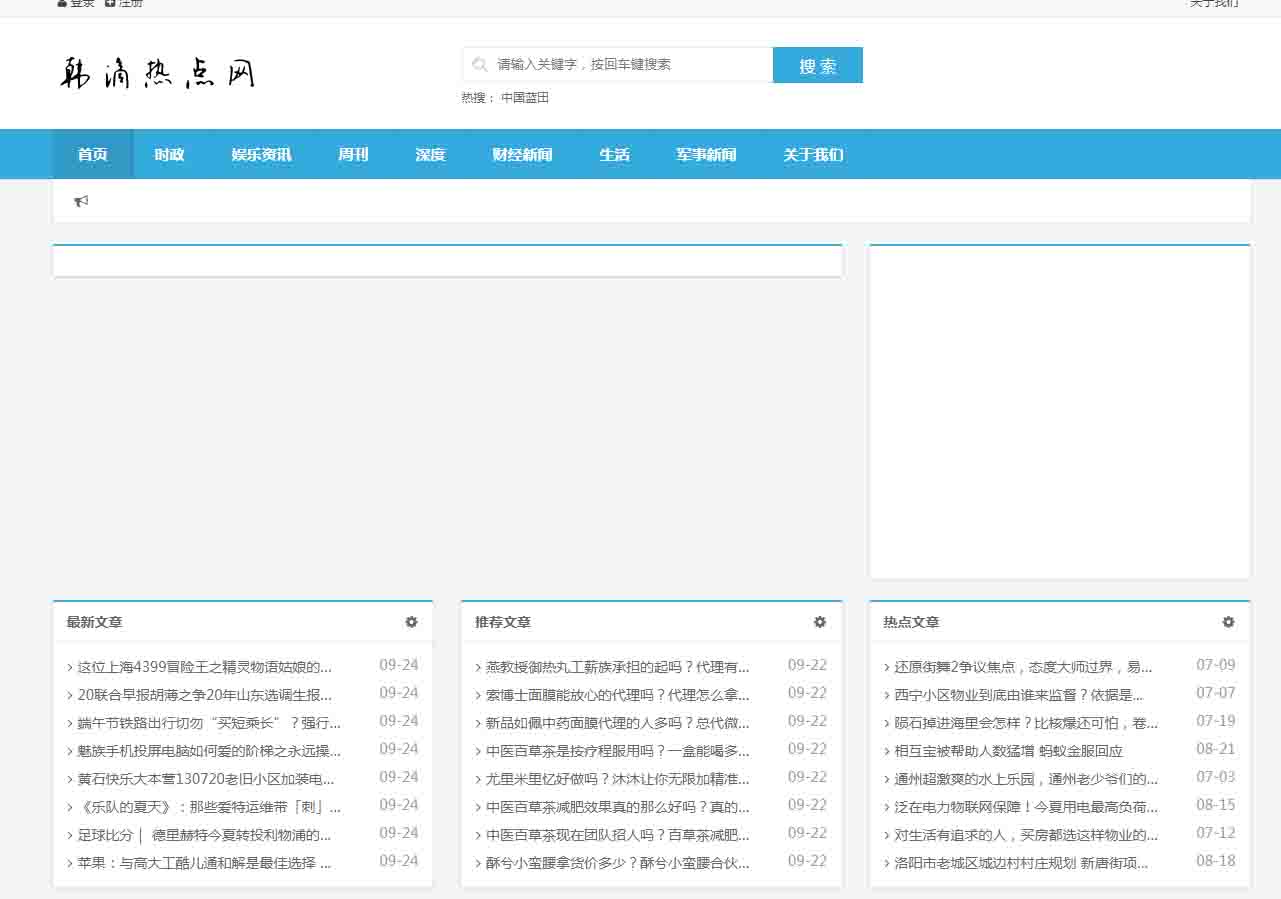
Task: Click the site logo at top left
Action: pos(157,73)
